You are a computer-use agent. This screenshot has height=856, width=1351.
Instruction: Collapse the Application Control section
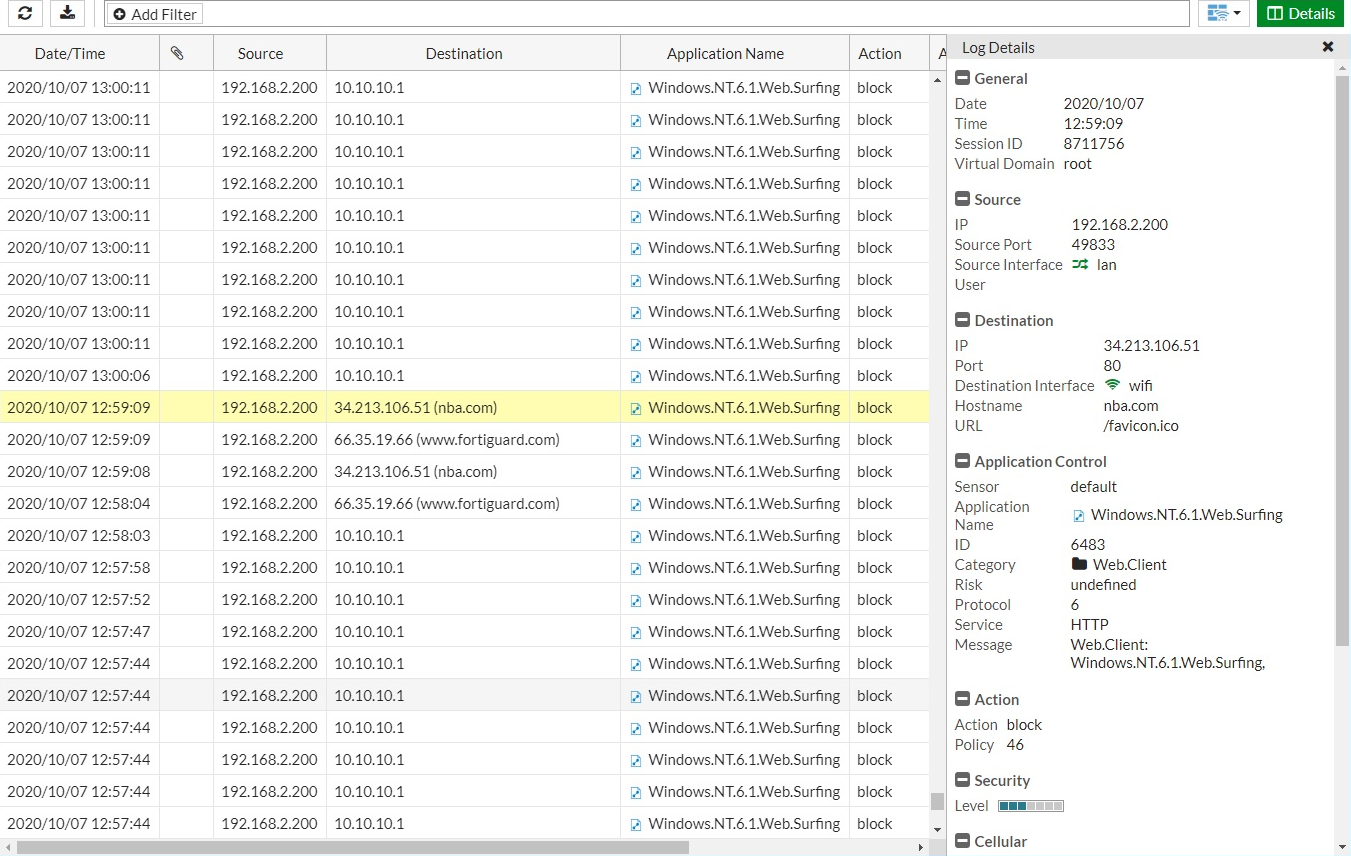tap(962, 462)
